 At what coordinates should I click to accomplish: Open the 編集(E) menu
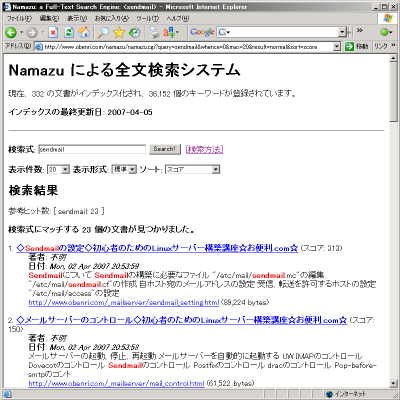[x=49, y=18]
